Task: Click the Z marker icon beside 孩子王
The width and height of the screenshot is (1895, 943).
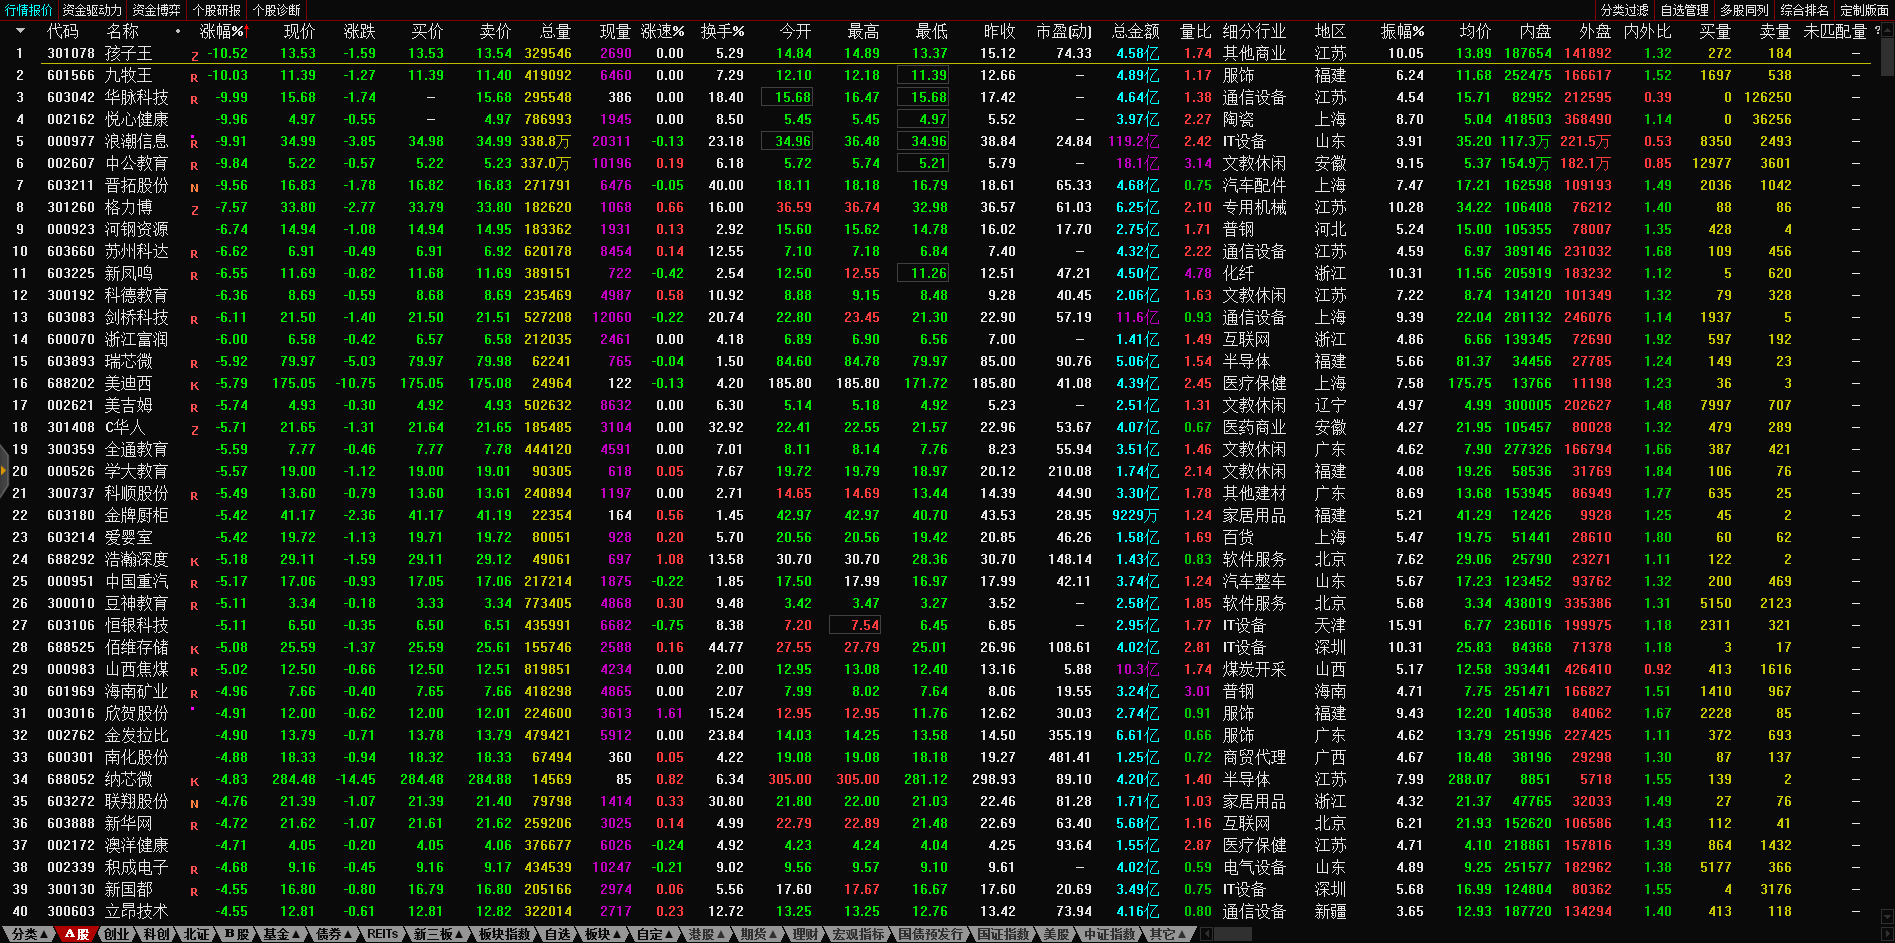Action: click(194, 56)
